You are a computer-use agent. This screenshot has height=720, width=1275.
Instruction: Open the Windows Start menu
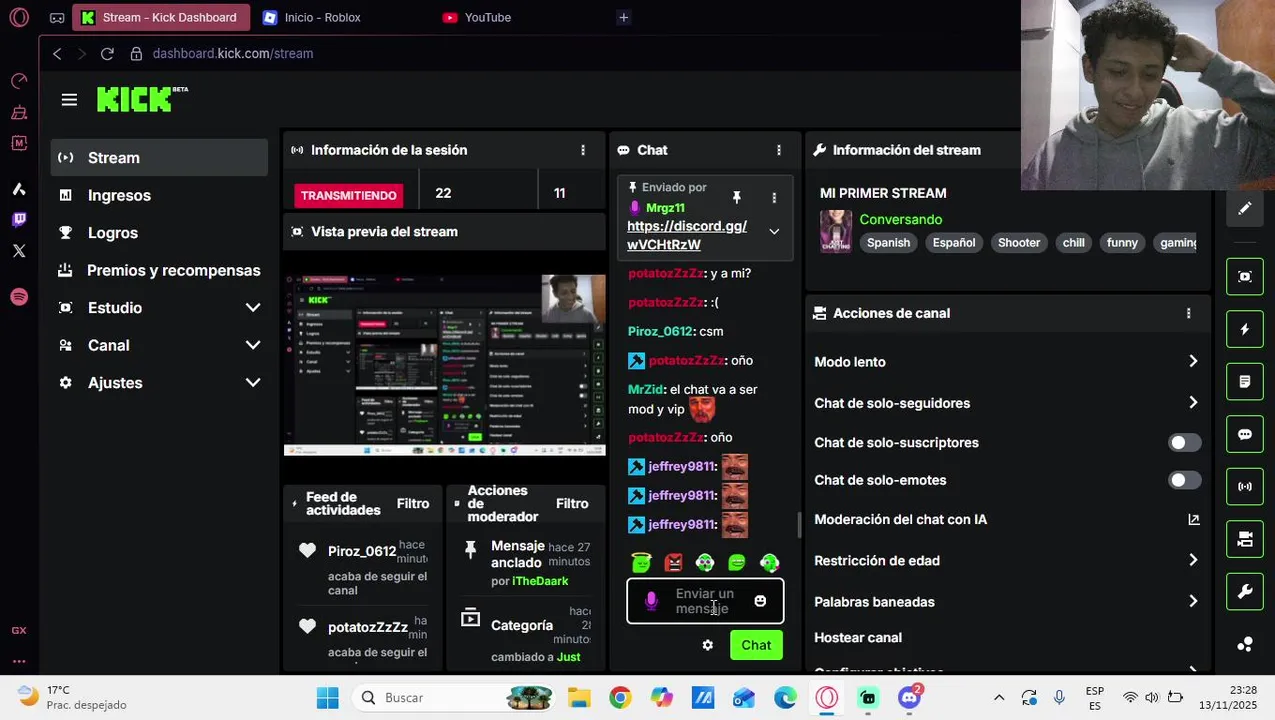(327, 698)
